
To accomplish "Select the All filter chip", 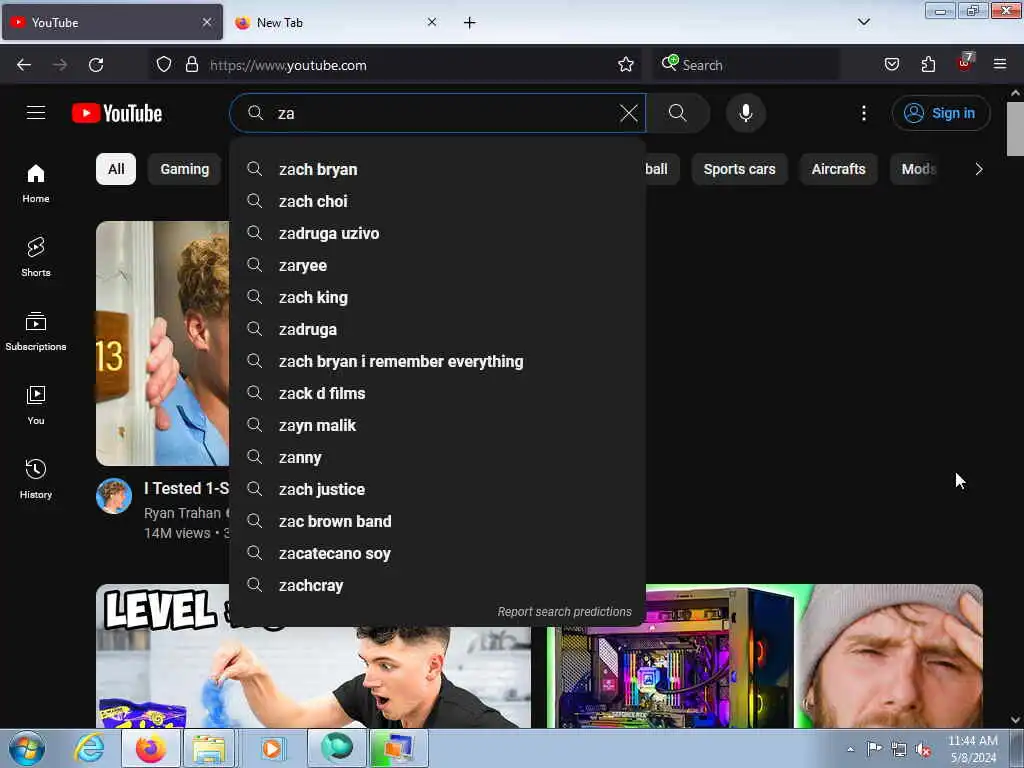I will coord(116,169).
